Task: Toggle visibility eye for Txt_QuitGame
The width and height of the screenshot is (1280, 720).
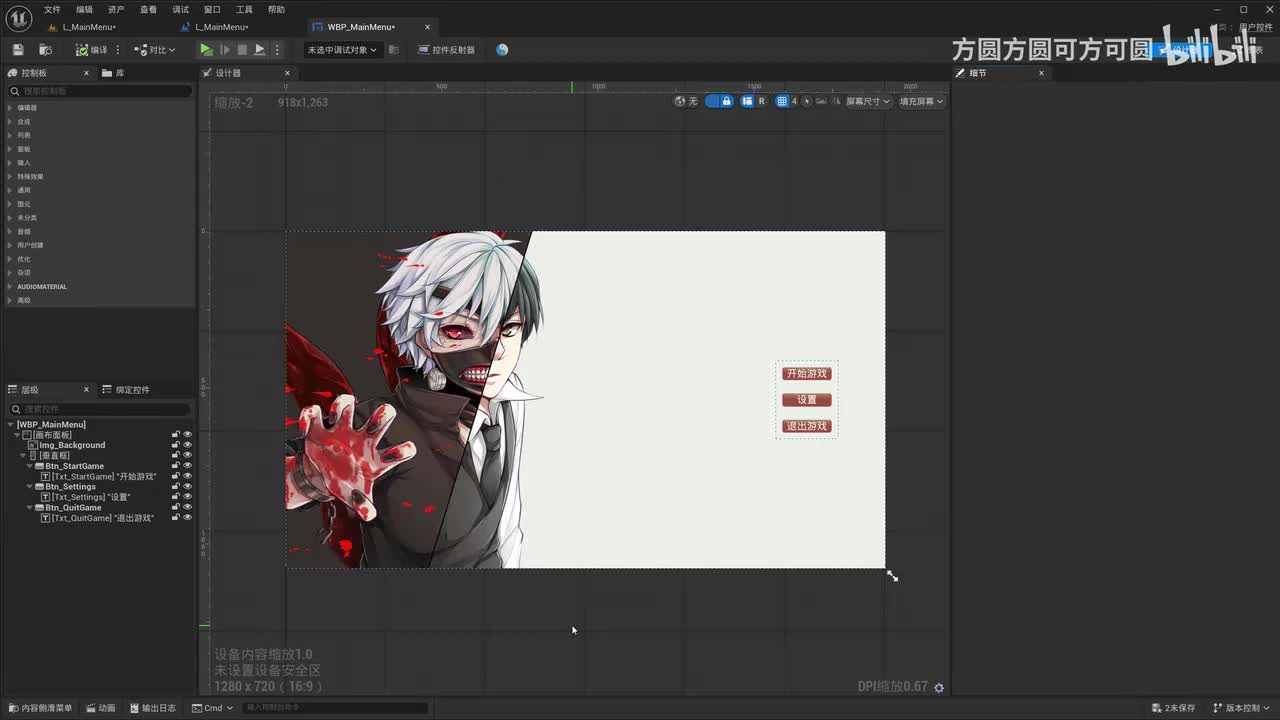Action: [x=188, y=518]
